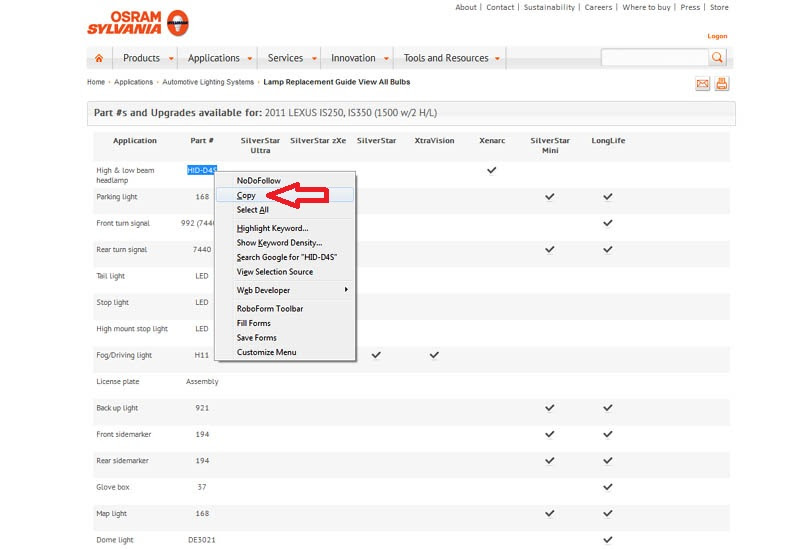The width and height of the screenshot is (800, 549).
Task: Open the Innovation dropdown arrow
Action: (x=386, y=59)
